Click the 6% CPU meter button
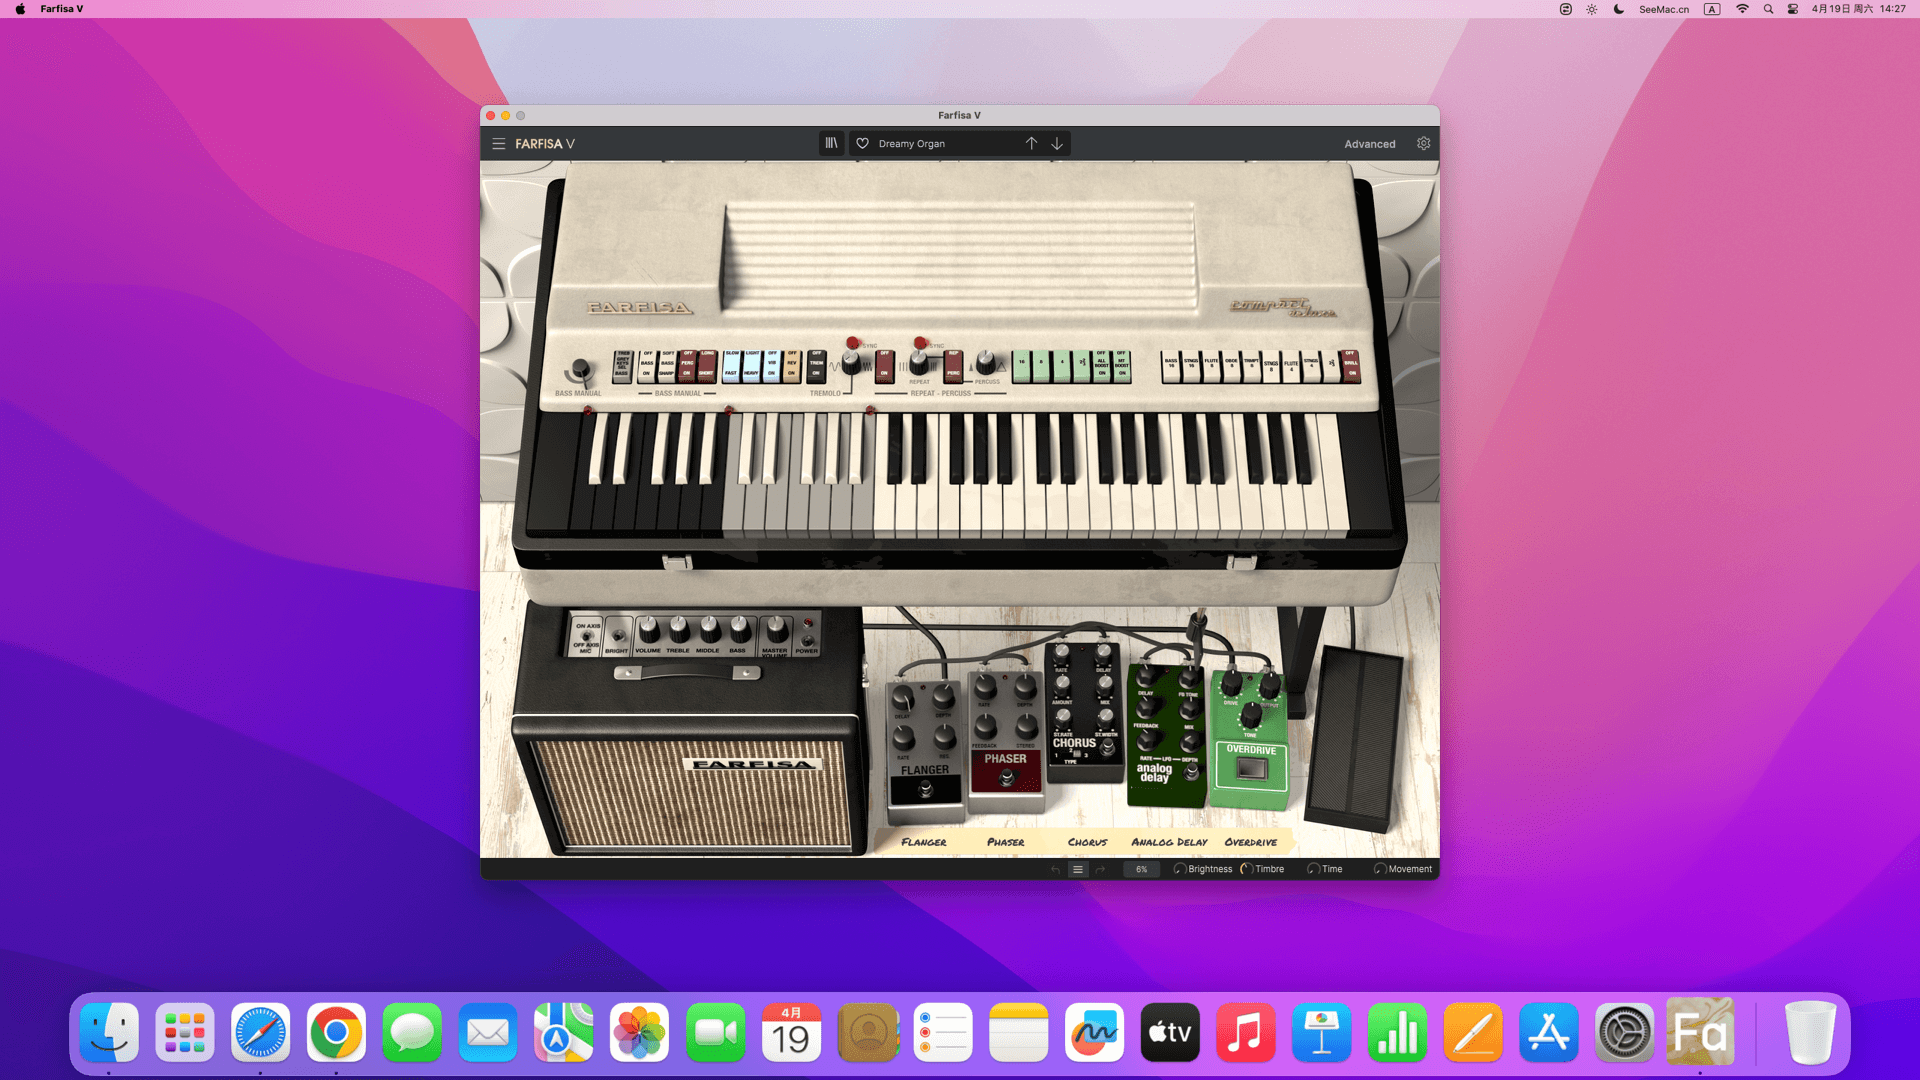Image resolution: width=1920 pixels, height=1080 pixels. coord(1141,870)
